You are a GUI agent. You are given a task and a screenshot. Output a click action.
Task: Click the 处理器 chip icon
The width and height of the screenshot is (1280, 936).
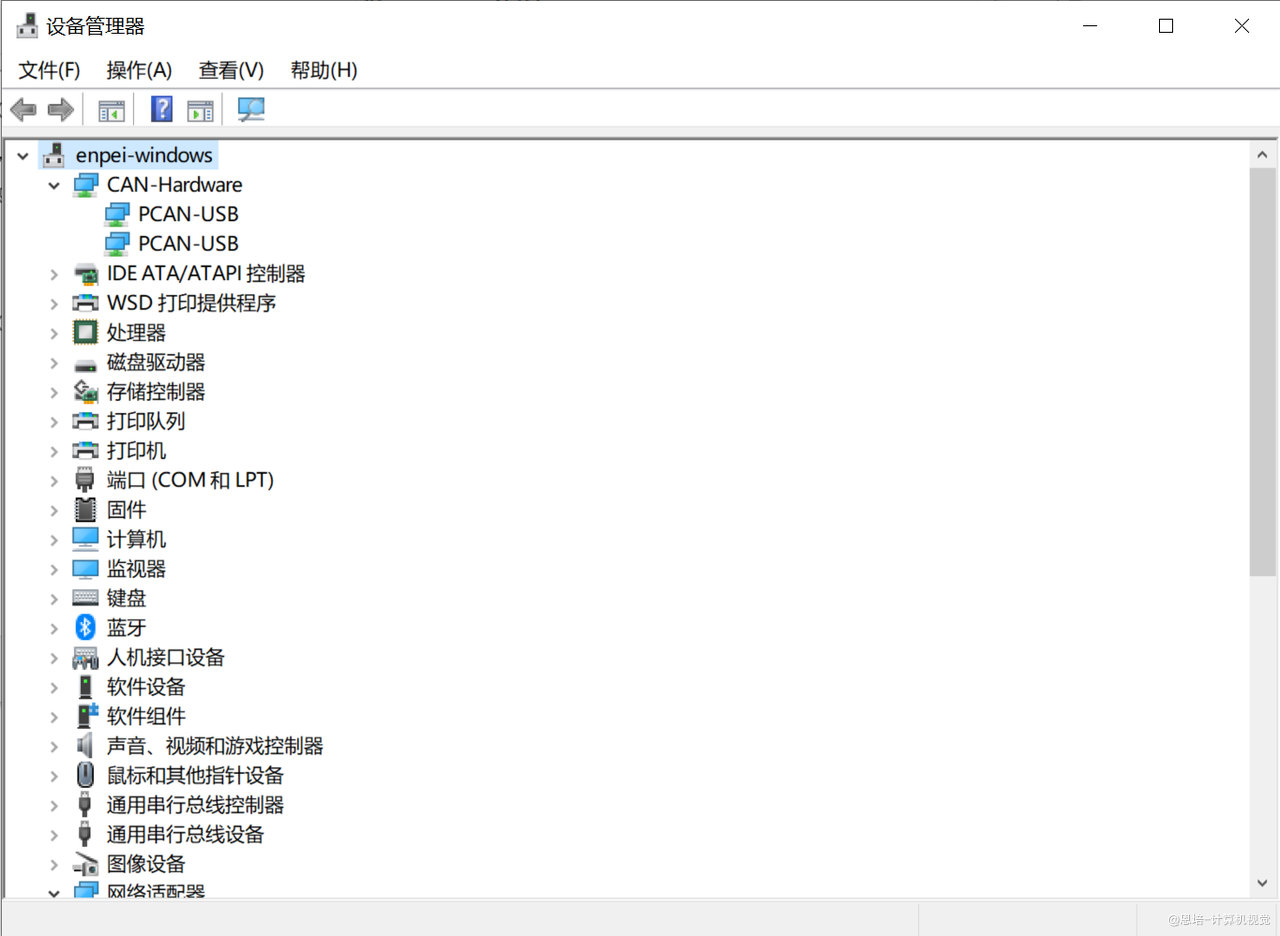click(86, 333)
